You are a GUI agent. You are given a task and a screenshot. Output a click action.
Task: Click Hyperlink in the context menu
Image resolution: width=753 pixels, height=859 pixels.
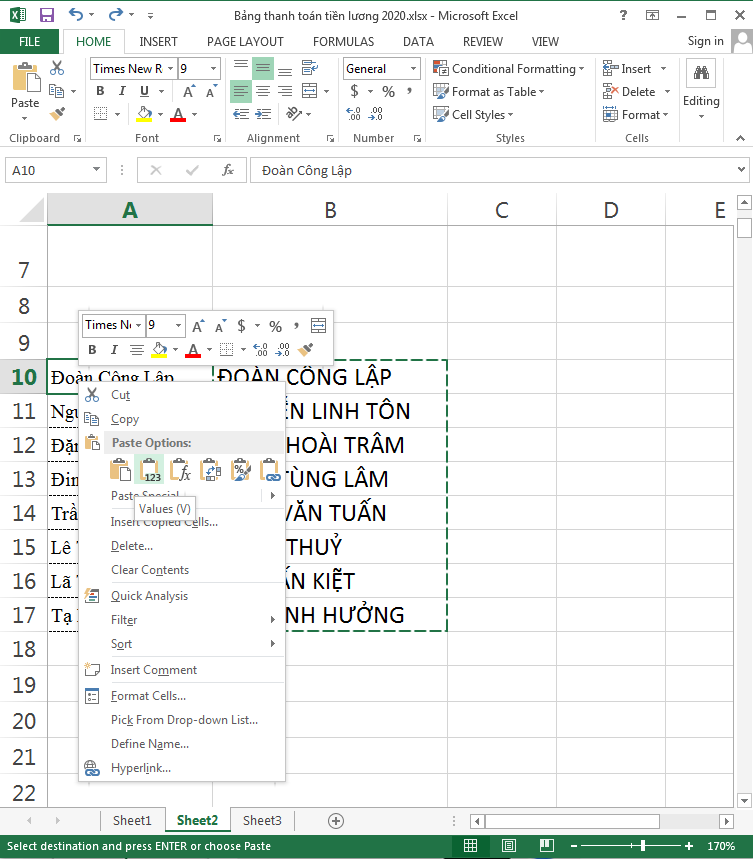(140, 768)
